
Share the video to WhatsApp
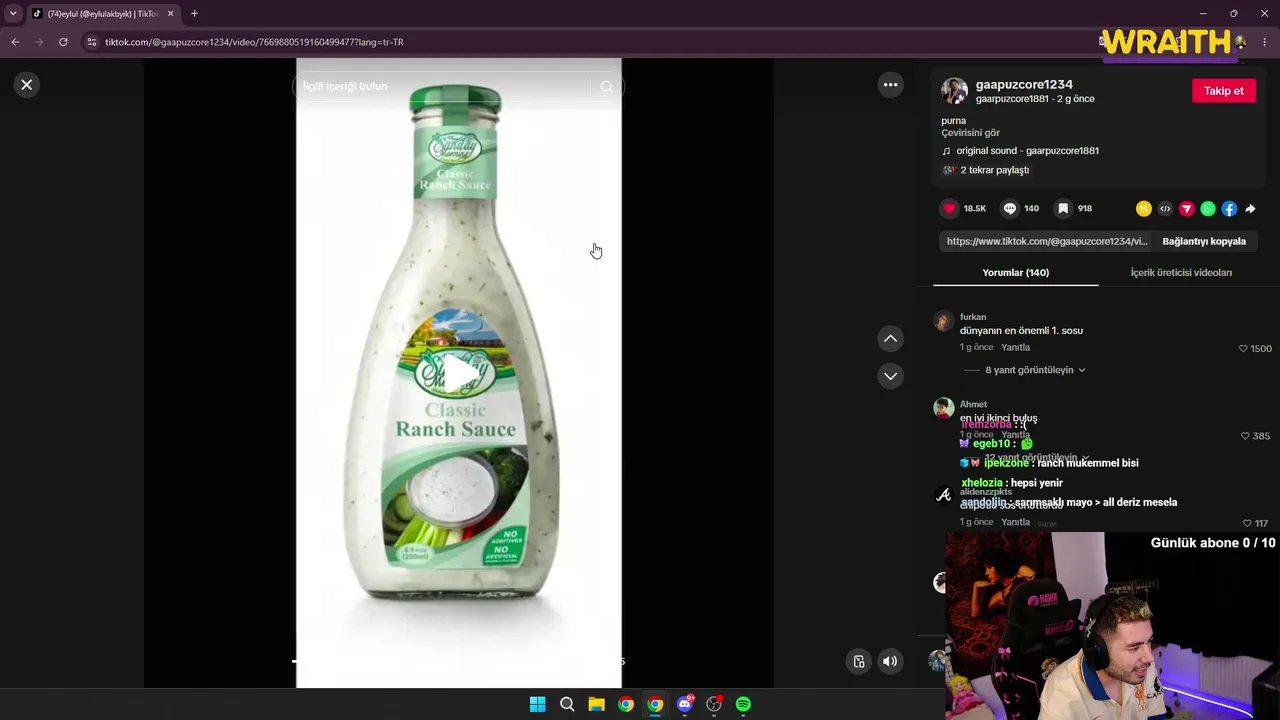coord(1208,209)
